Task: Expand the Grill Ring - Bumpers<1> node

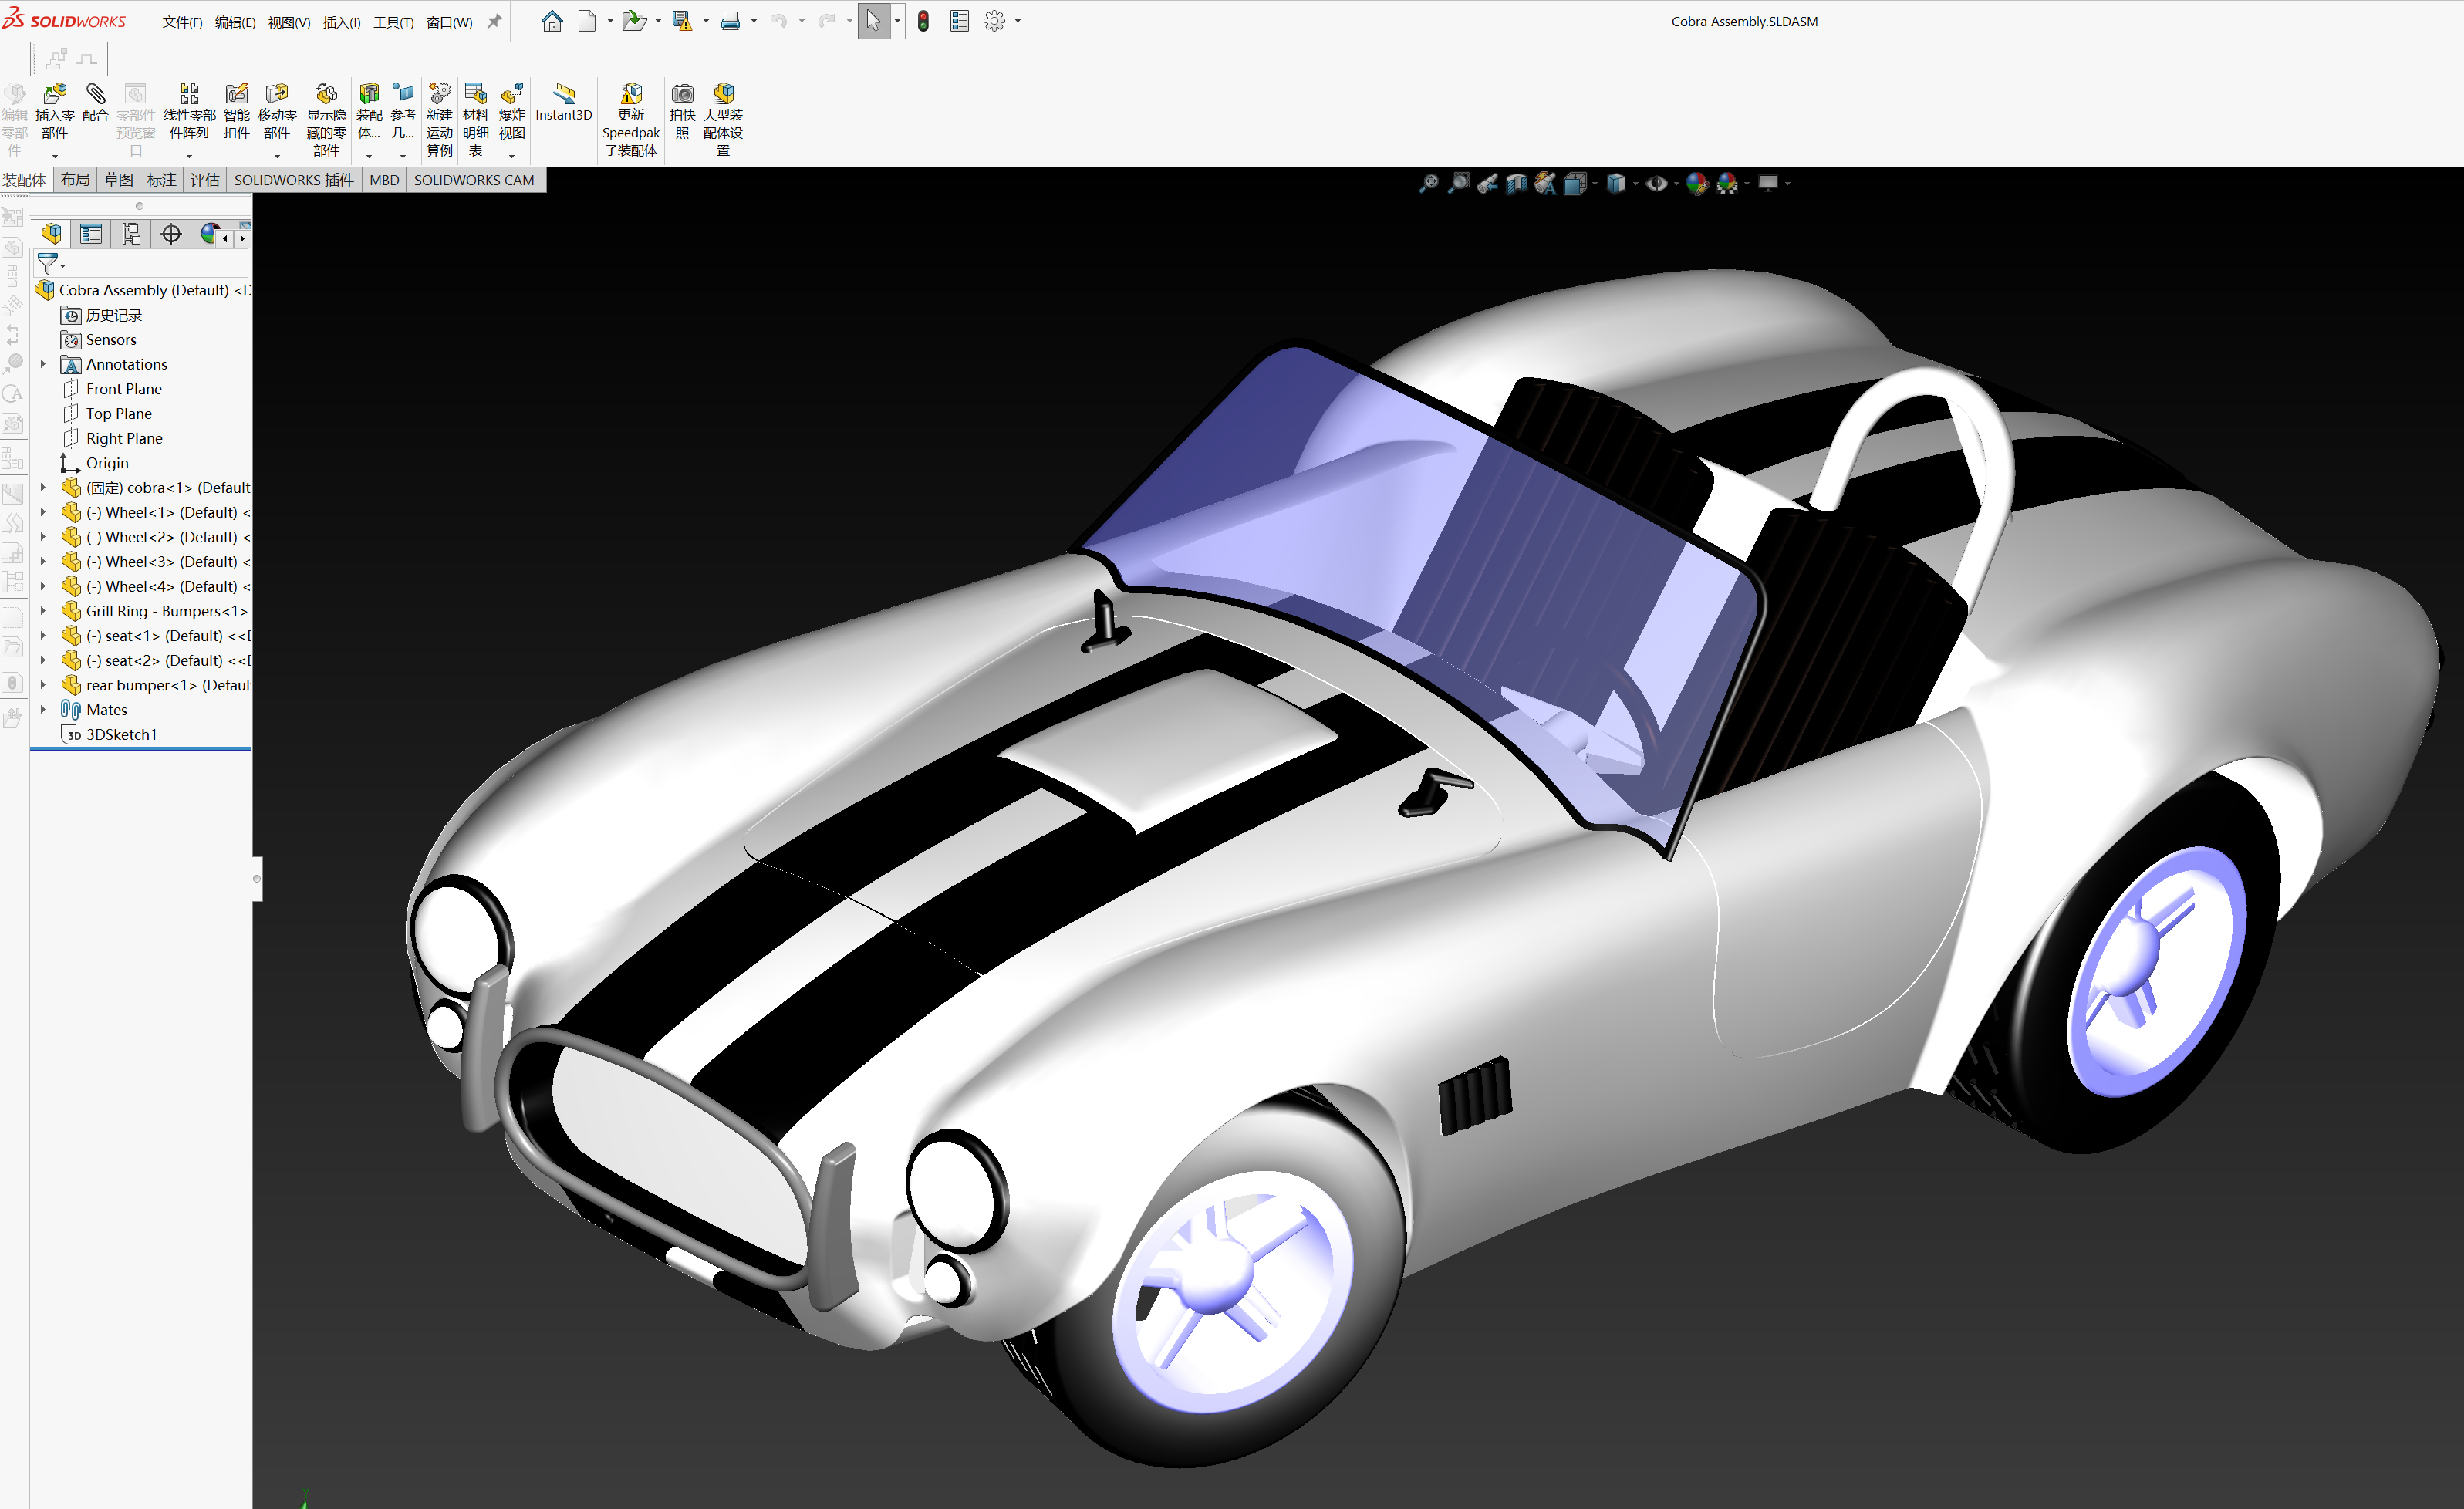Action: tap(43, 611)
